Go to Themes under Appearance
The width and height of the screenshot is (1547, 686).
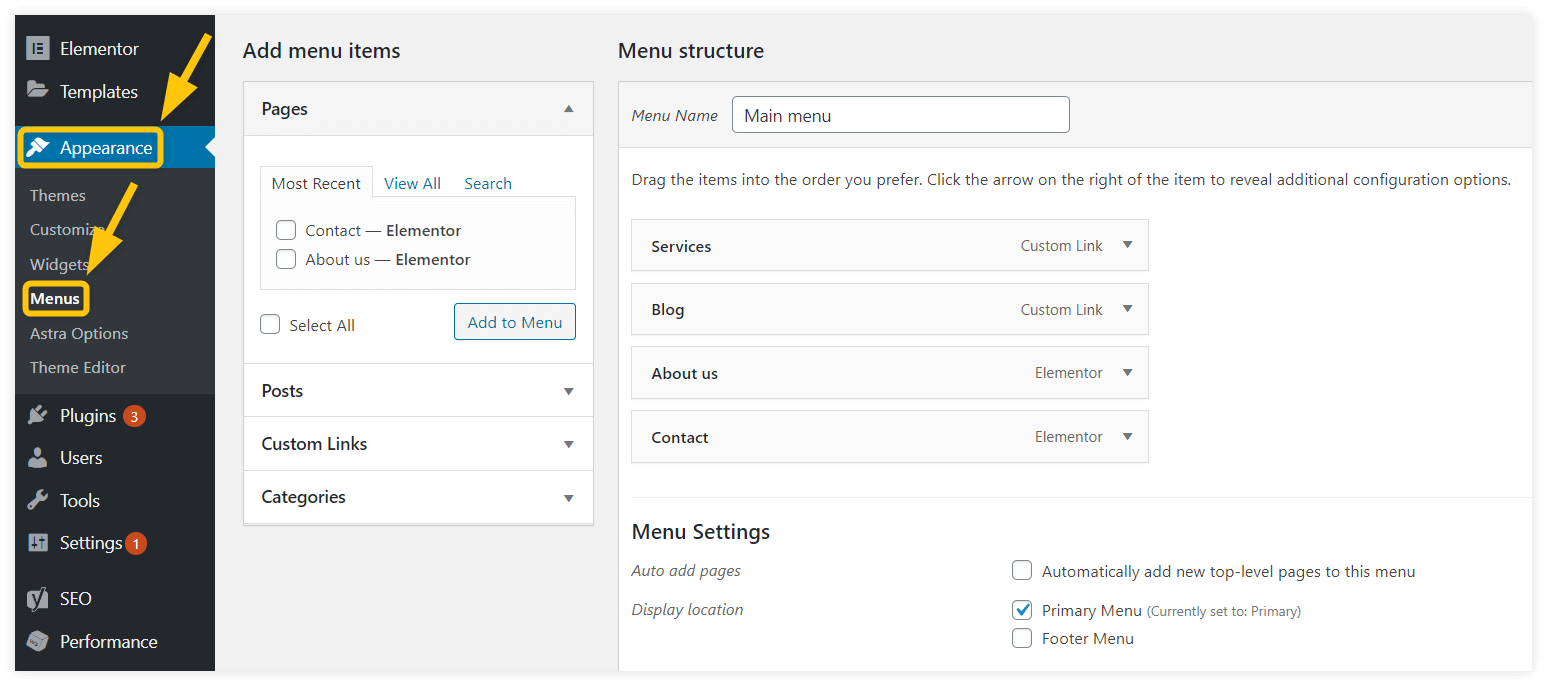click(58, 195)
